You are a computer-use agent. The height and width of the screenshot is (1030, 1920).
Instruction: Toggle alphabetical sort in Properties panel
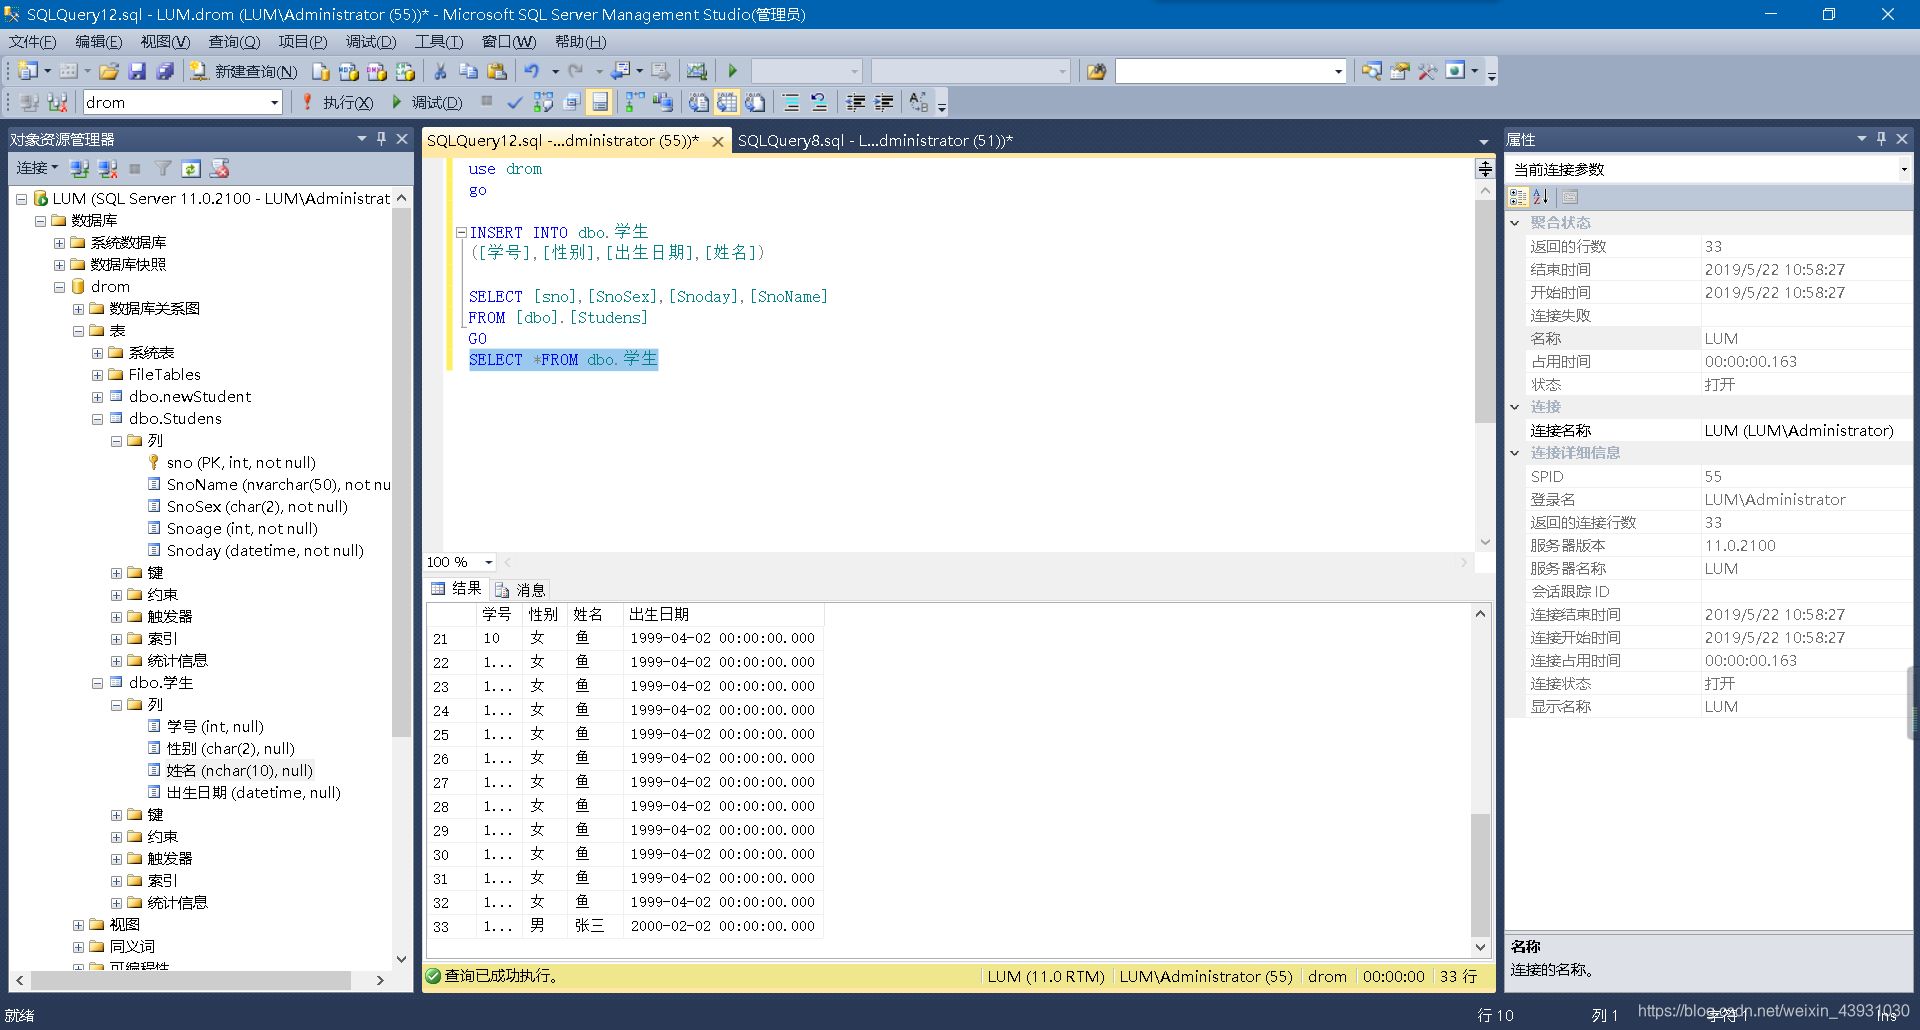click(1541, 197)
